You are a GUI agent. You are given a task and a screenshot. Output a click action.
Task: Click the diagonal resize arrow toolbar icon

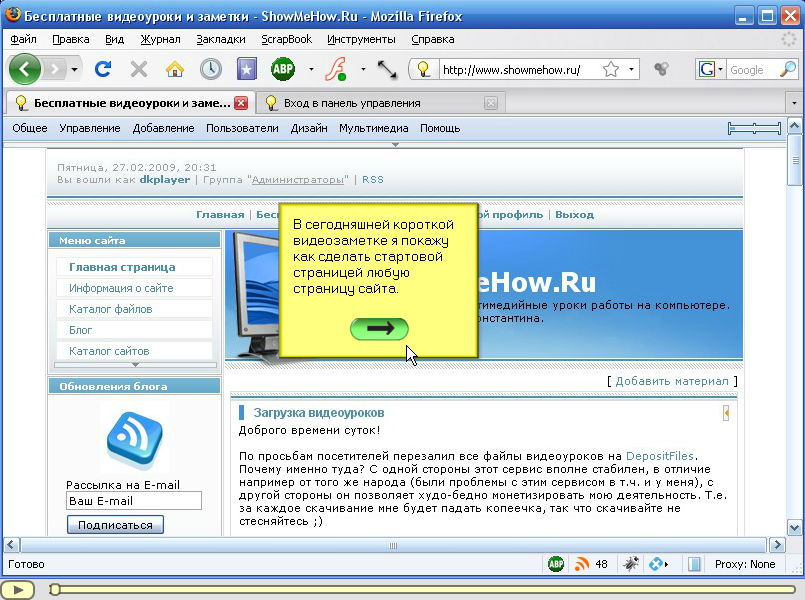pyautogui.click(x=387, y=69)
